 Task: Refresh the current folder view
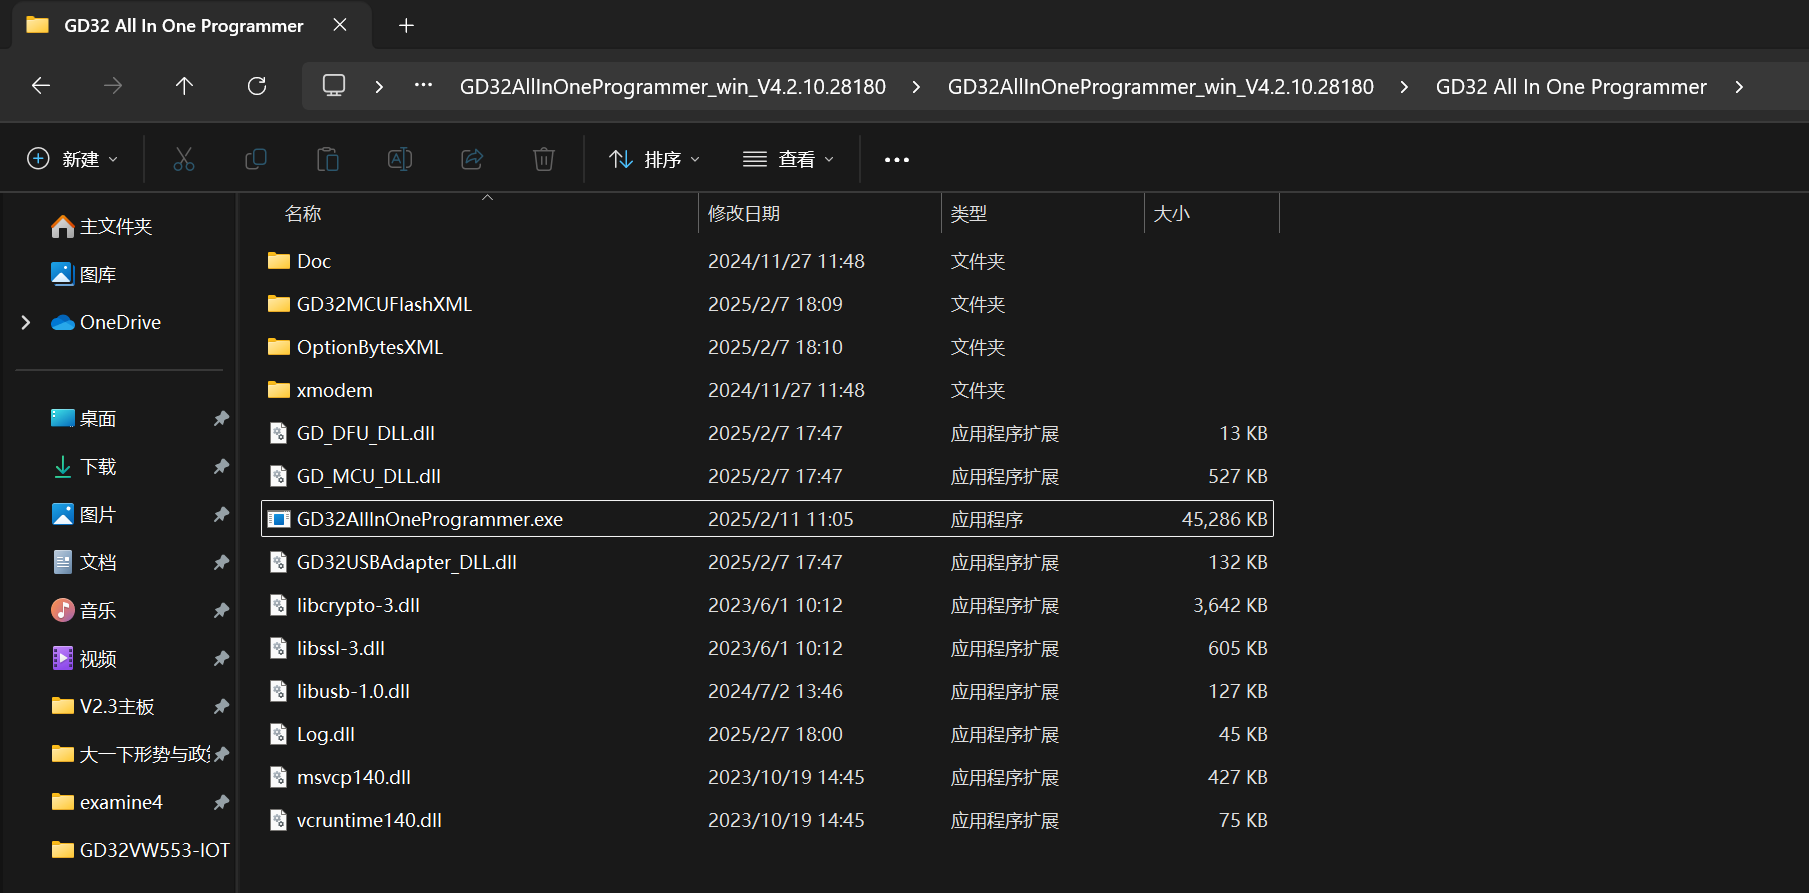pyautogui.click(x=257, y=86)
